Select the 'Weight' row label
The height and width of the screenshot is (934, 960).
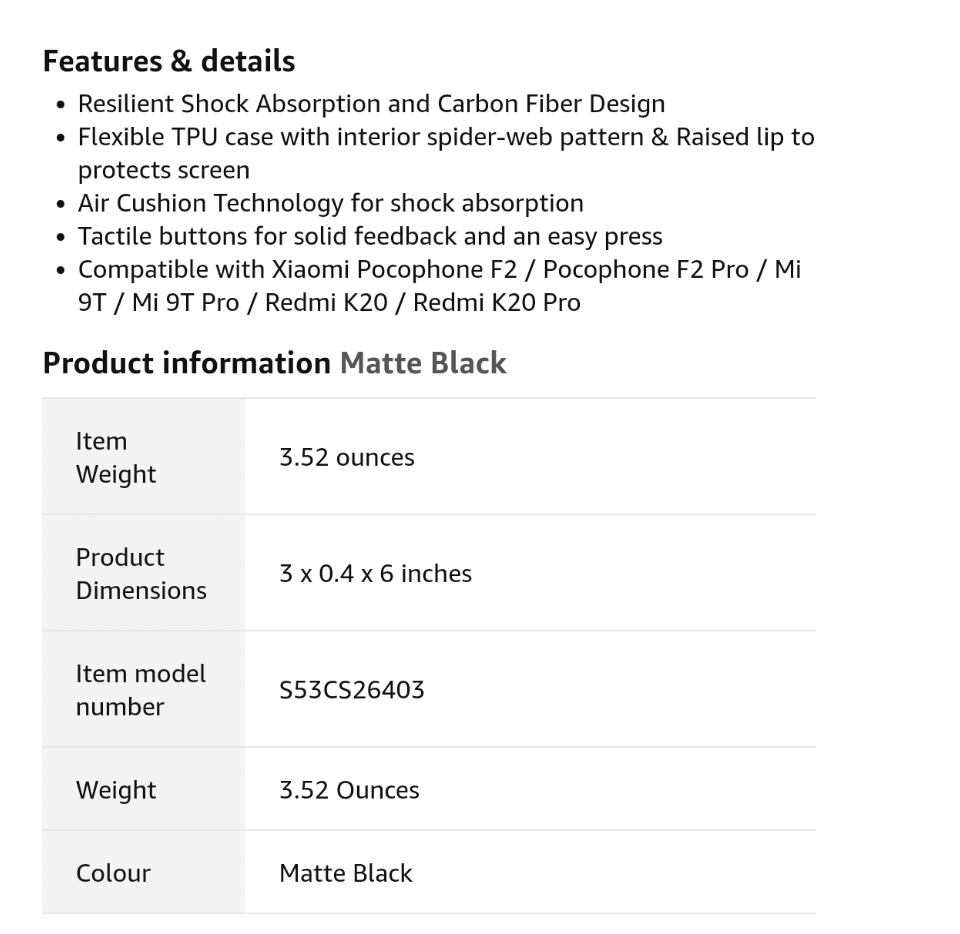[116, 790]
